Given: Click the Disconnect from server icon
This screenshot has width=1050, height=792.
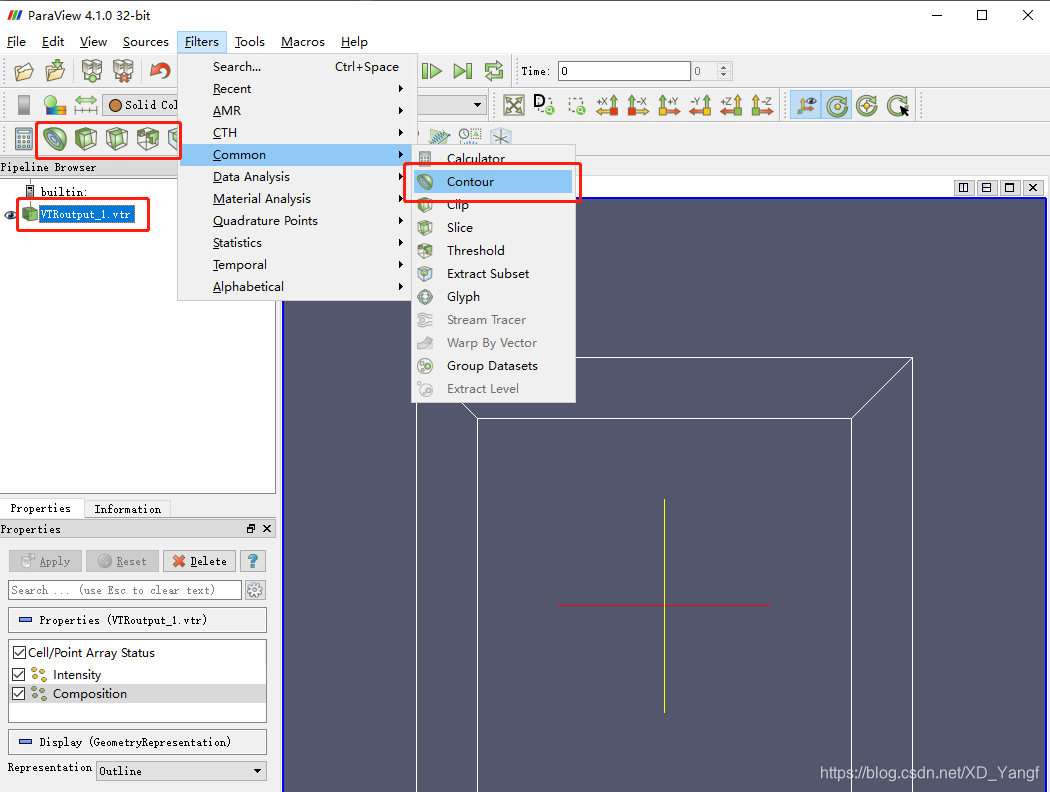Looking at the screenshot, I should click(x=123, y=70).
